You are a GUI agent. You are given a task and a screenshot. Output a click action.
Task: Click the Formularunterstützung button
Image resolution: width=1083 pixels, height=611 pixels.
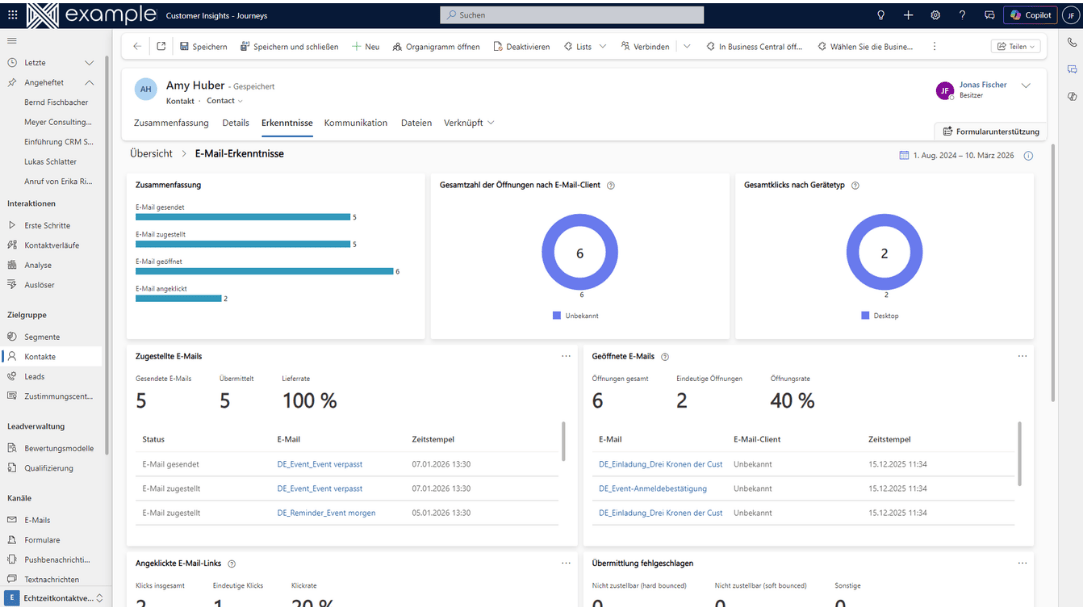click(991, 131)
